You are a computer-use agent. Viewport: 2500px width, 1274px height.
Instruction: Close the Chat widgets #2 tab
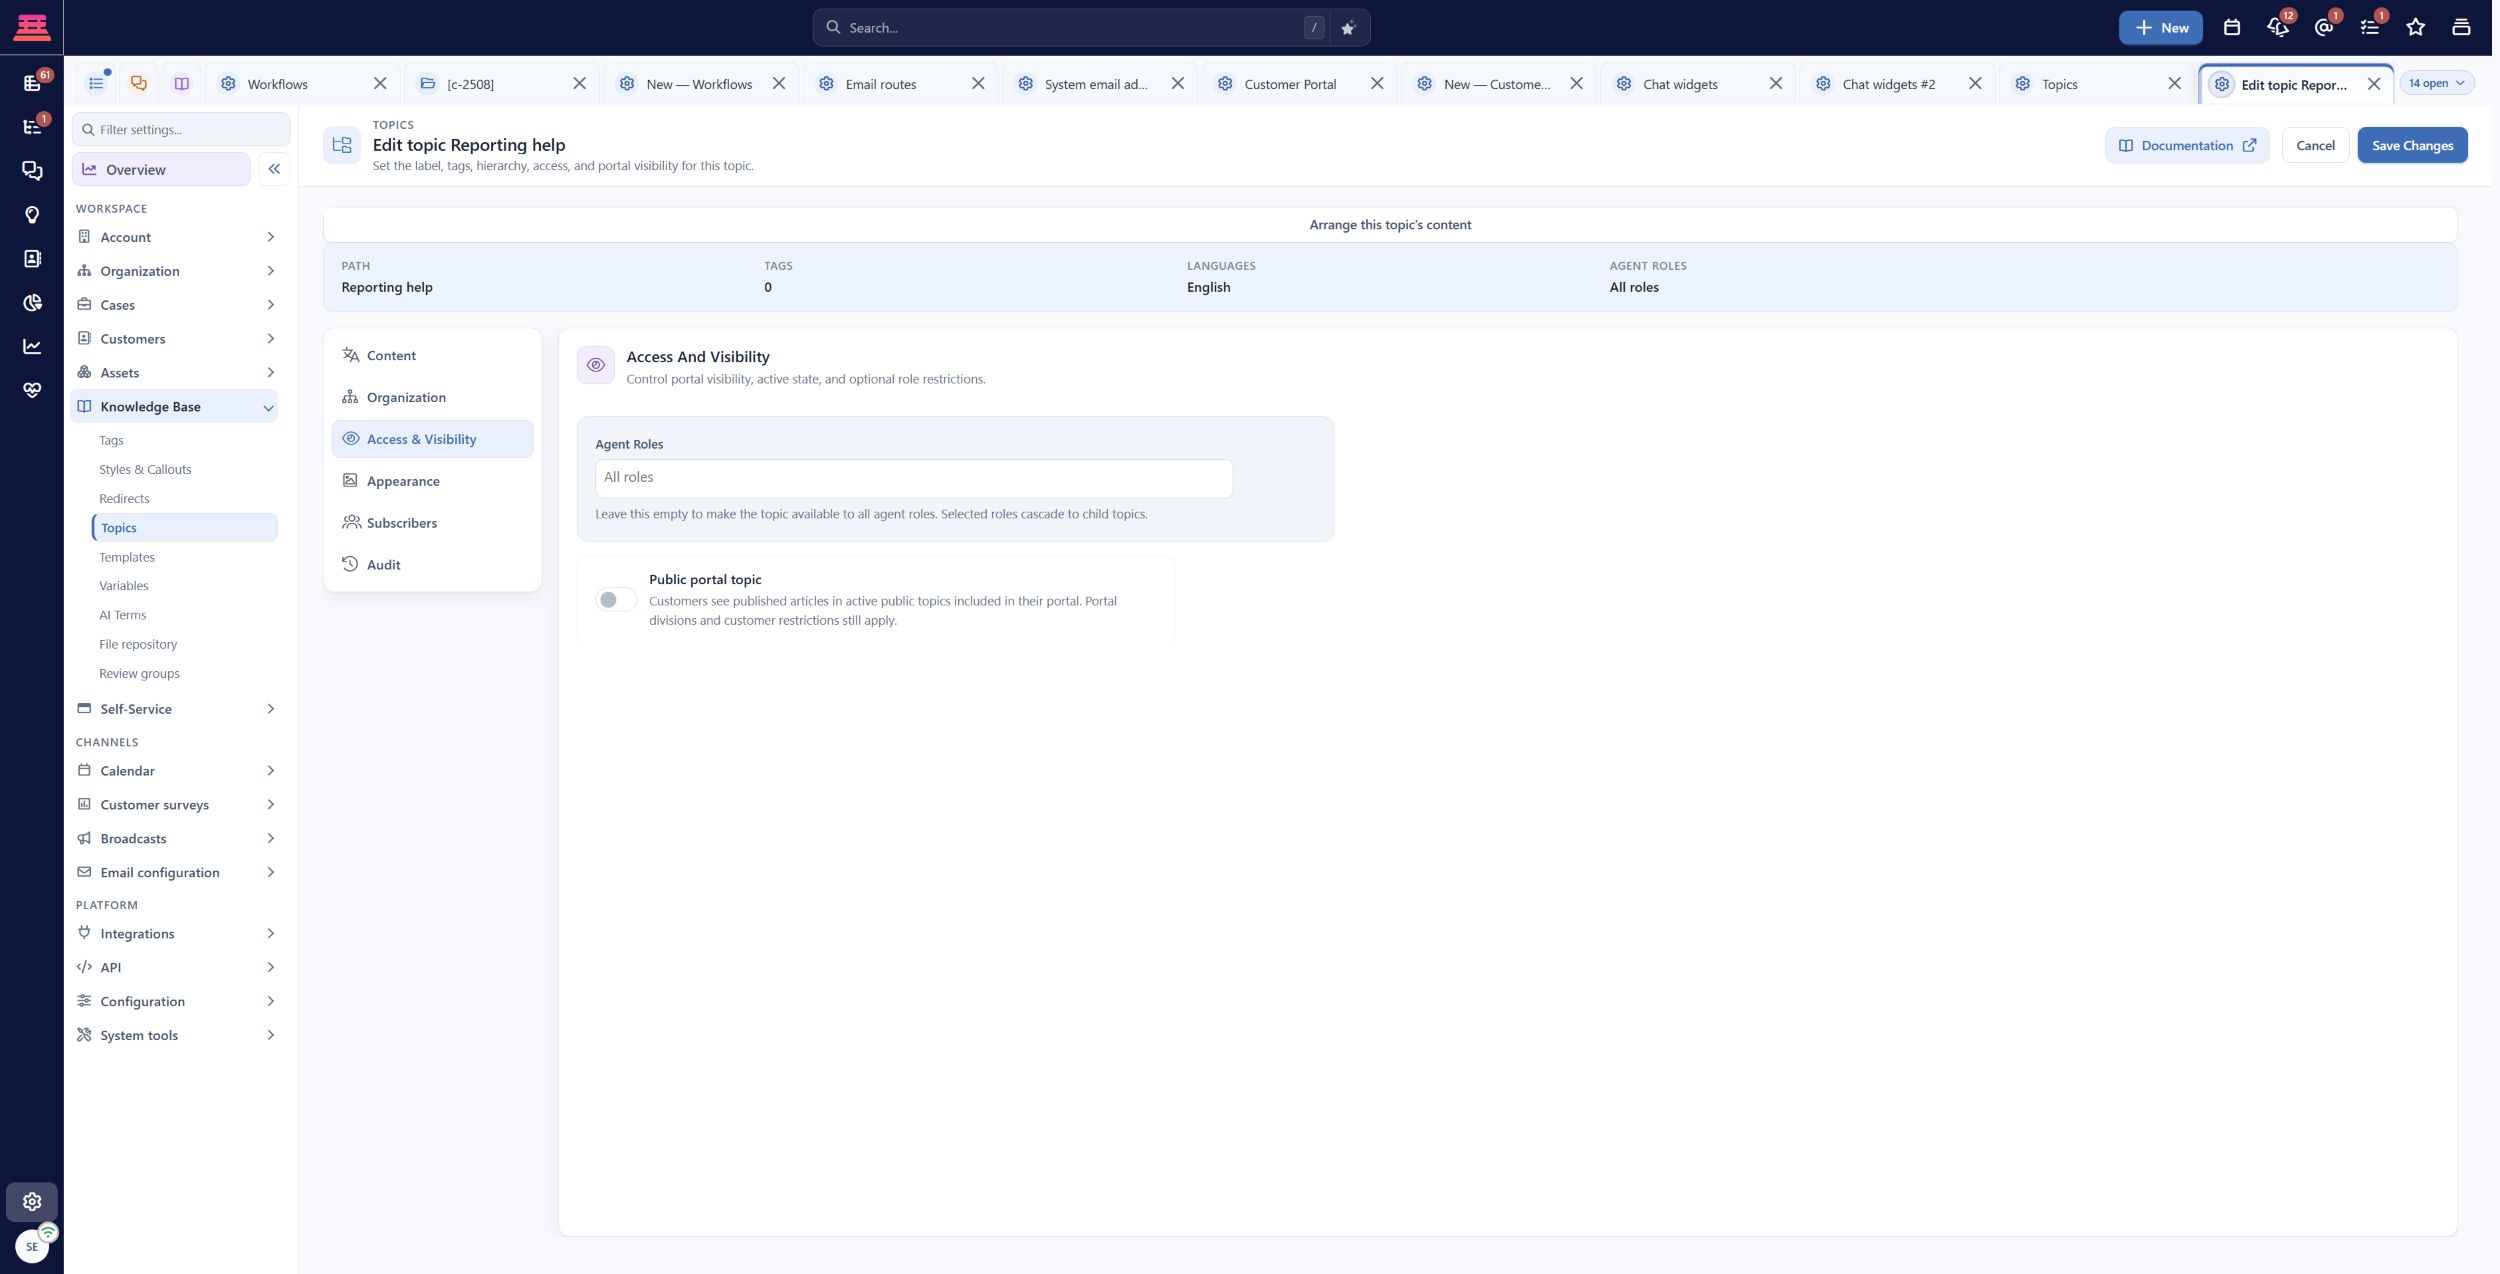click(1975, 84)
